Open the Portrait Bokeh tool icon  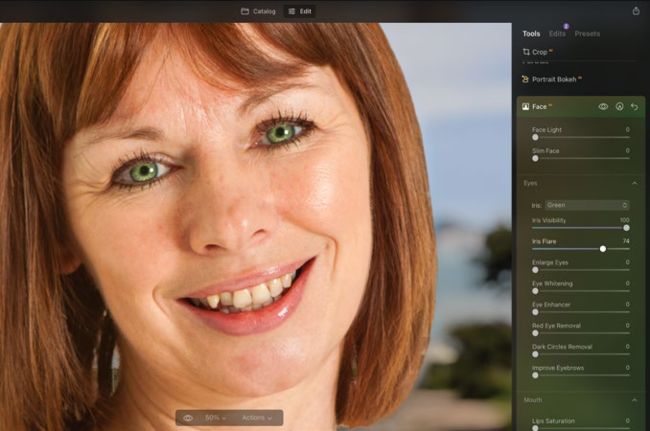[526, 78]
